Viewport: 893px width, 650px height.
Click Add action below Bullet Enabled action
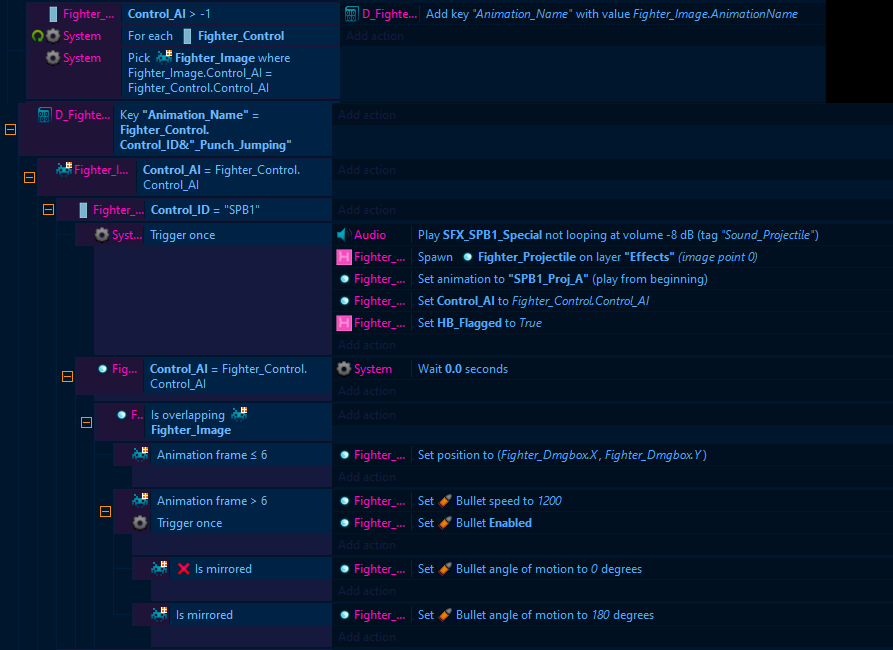[367, 545]
